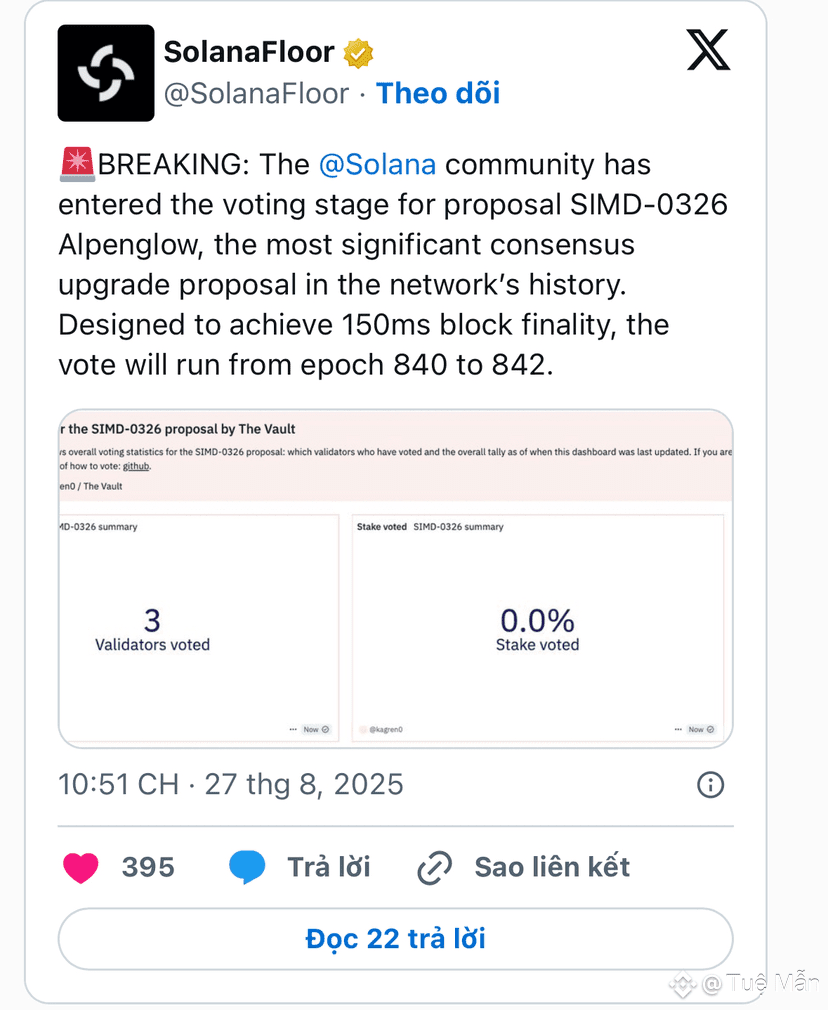The height and width of the screenshot is (1010, 828).
Task: Click the 395 likes count
Action: tap(148, 867)
